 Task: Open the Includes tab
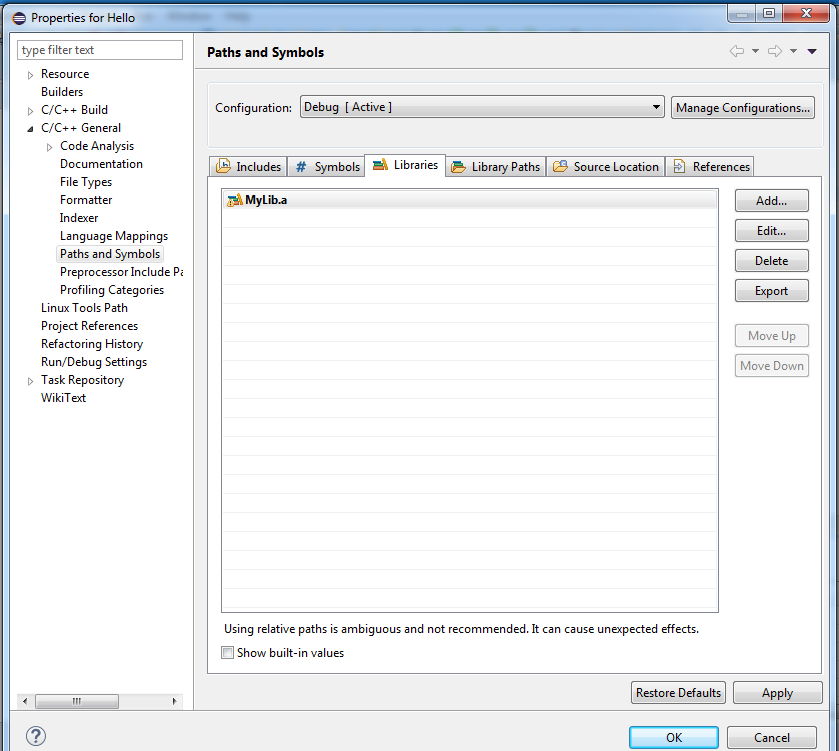(248, 167)
